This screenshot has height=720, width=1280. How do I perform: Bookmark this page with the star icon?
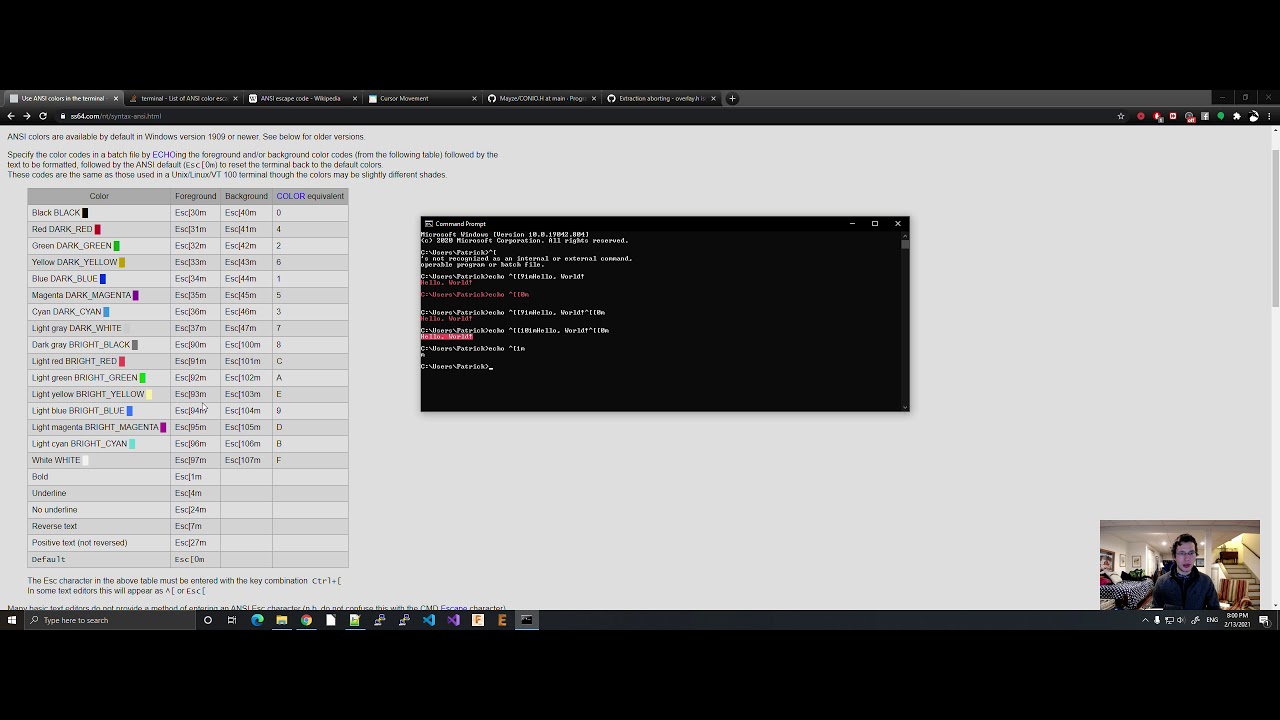[1121, 116]
